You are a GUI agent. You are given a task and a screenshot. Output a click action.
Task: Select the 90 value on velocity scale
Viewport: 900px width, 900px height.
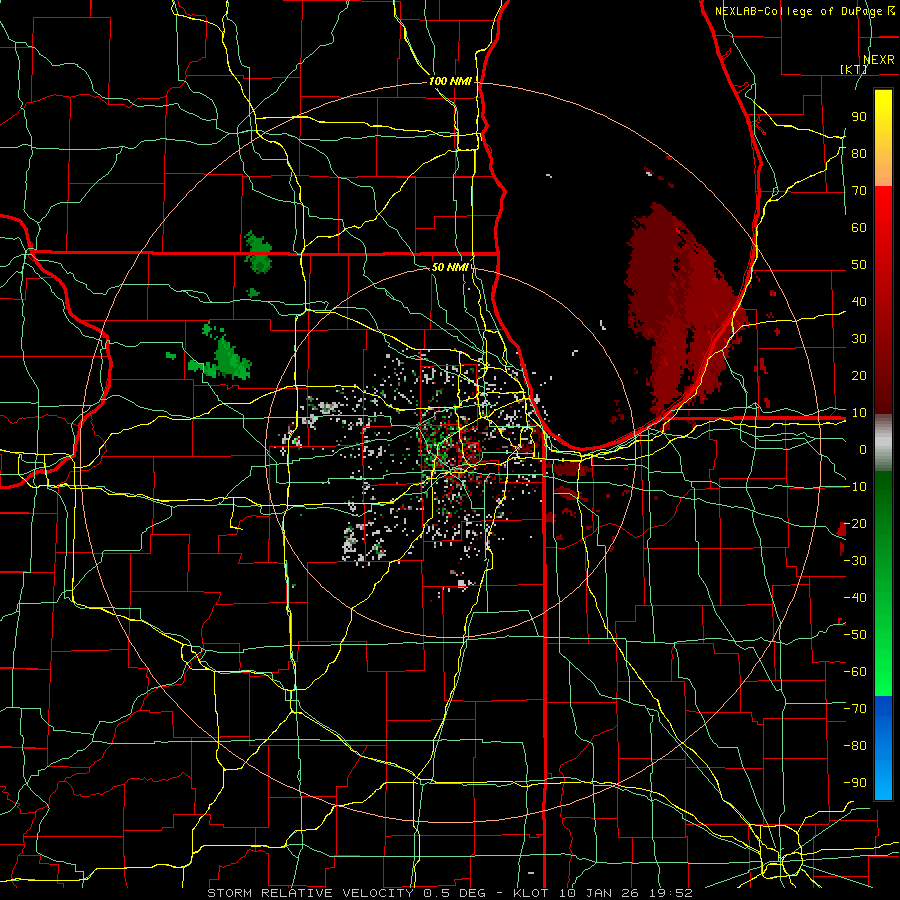(x=859, y=117)
